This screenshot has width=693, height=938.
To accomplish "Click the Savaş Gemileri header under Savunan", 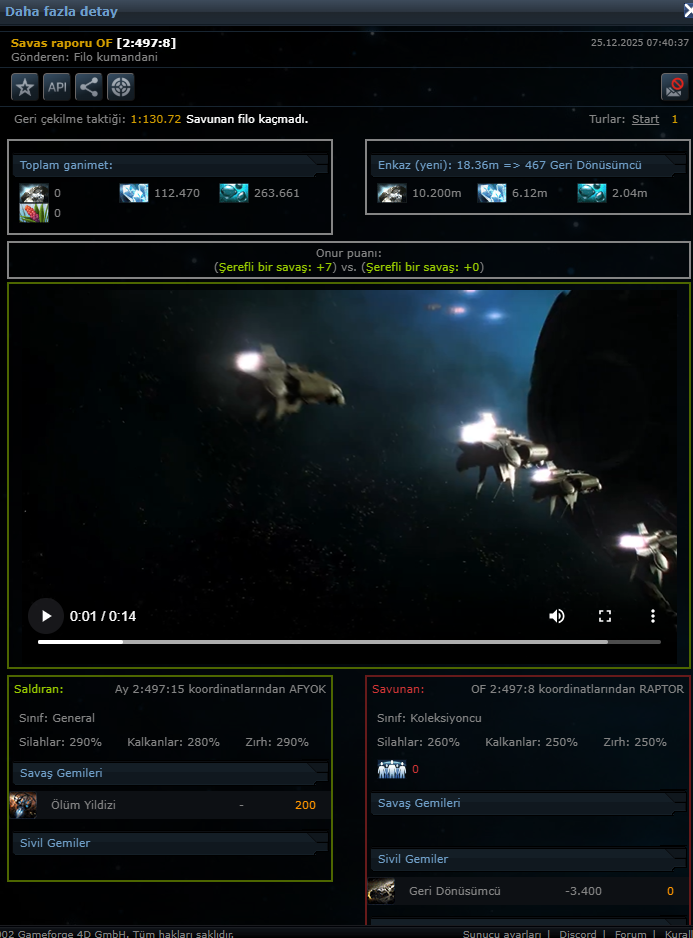I will [x=528, y=803].
